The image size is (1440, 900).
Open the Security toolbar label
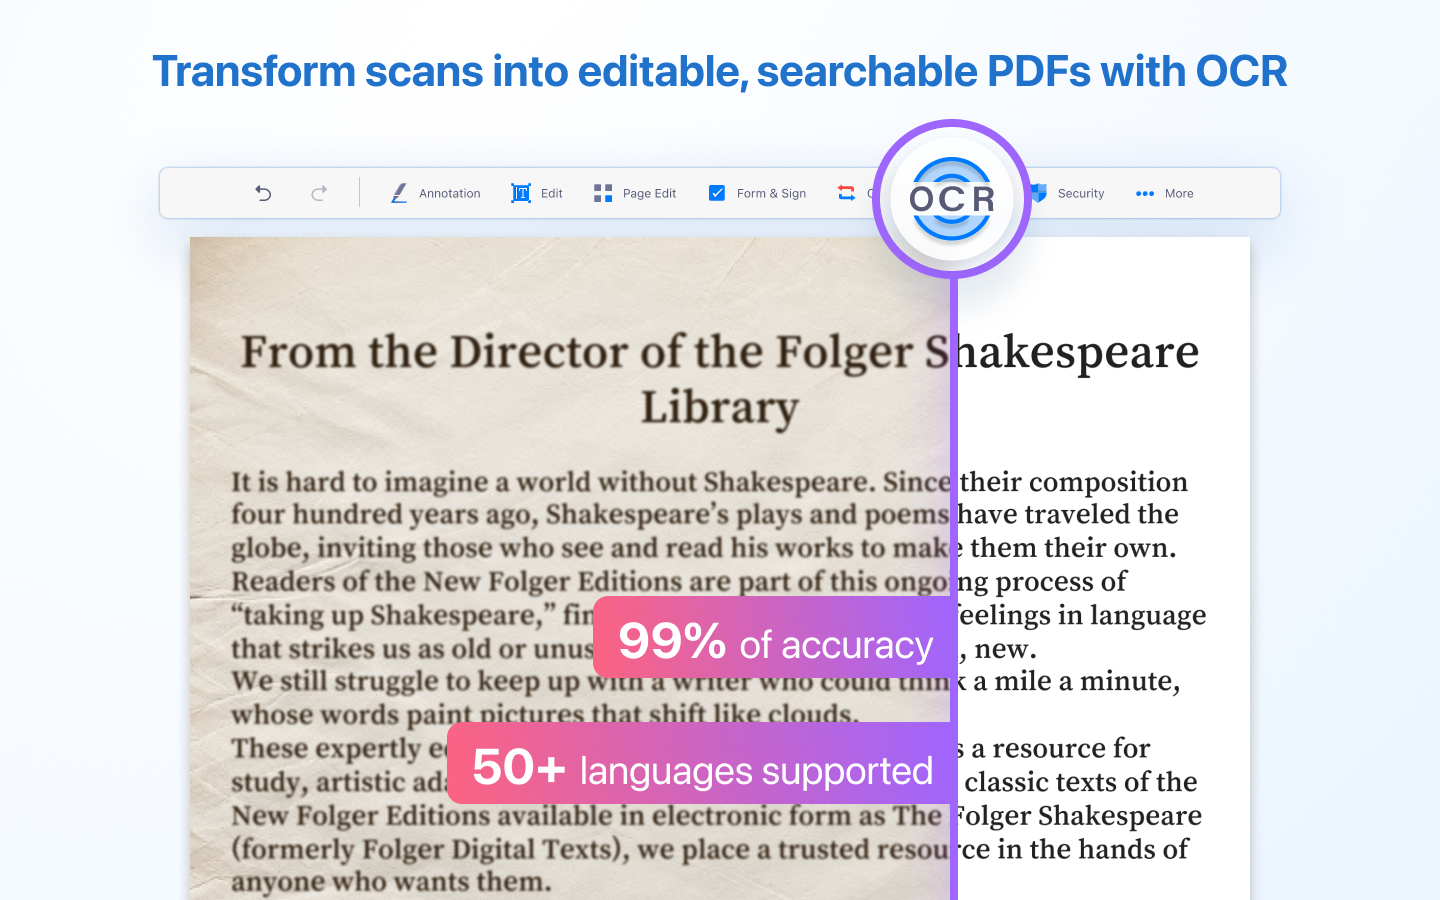tap(1081, 193)
